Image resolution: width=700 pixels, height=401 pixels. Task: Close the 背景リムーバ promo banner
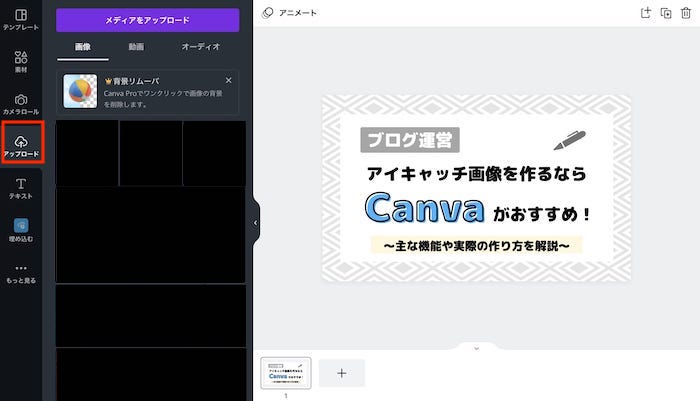(229, 80)
